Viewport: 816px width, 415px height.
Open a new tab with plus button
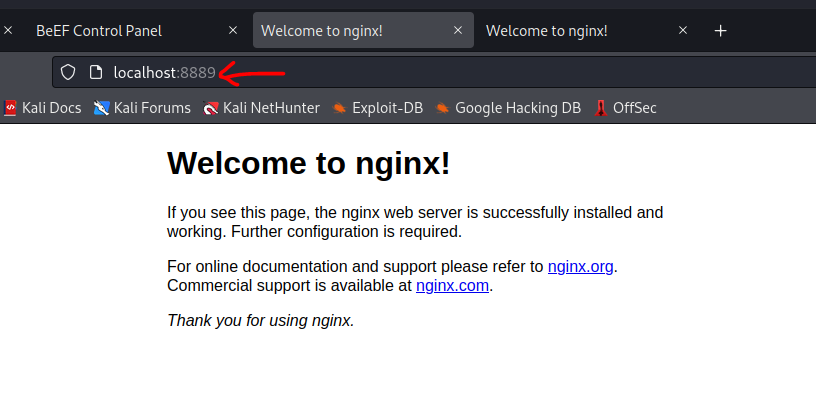coord(720,31)
